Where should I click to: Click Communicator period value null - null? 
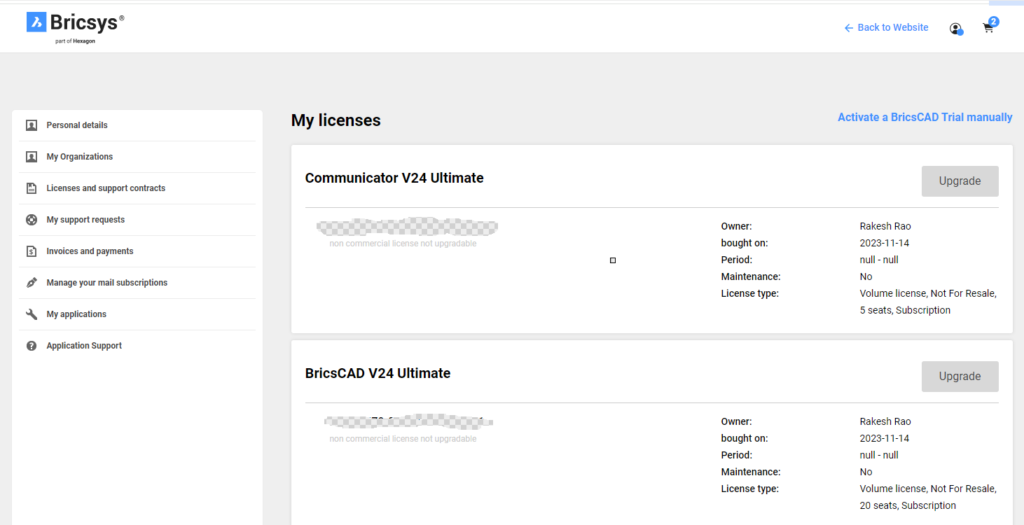coord(879,260)
